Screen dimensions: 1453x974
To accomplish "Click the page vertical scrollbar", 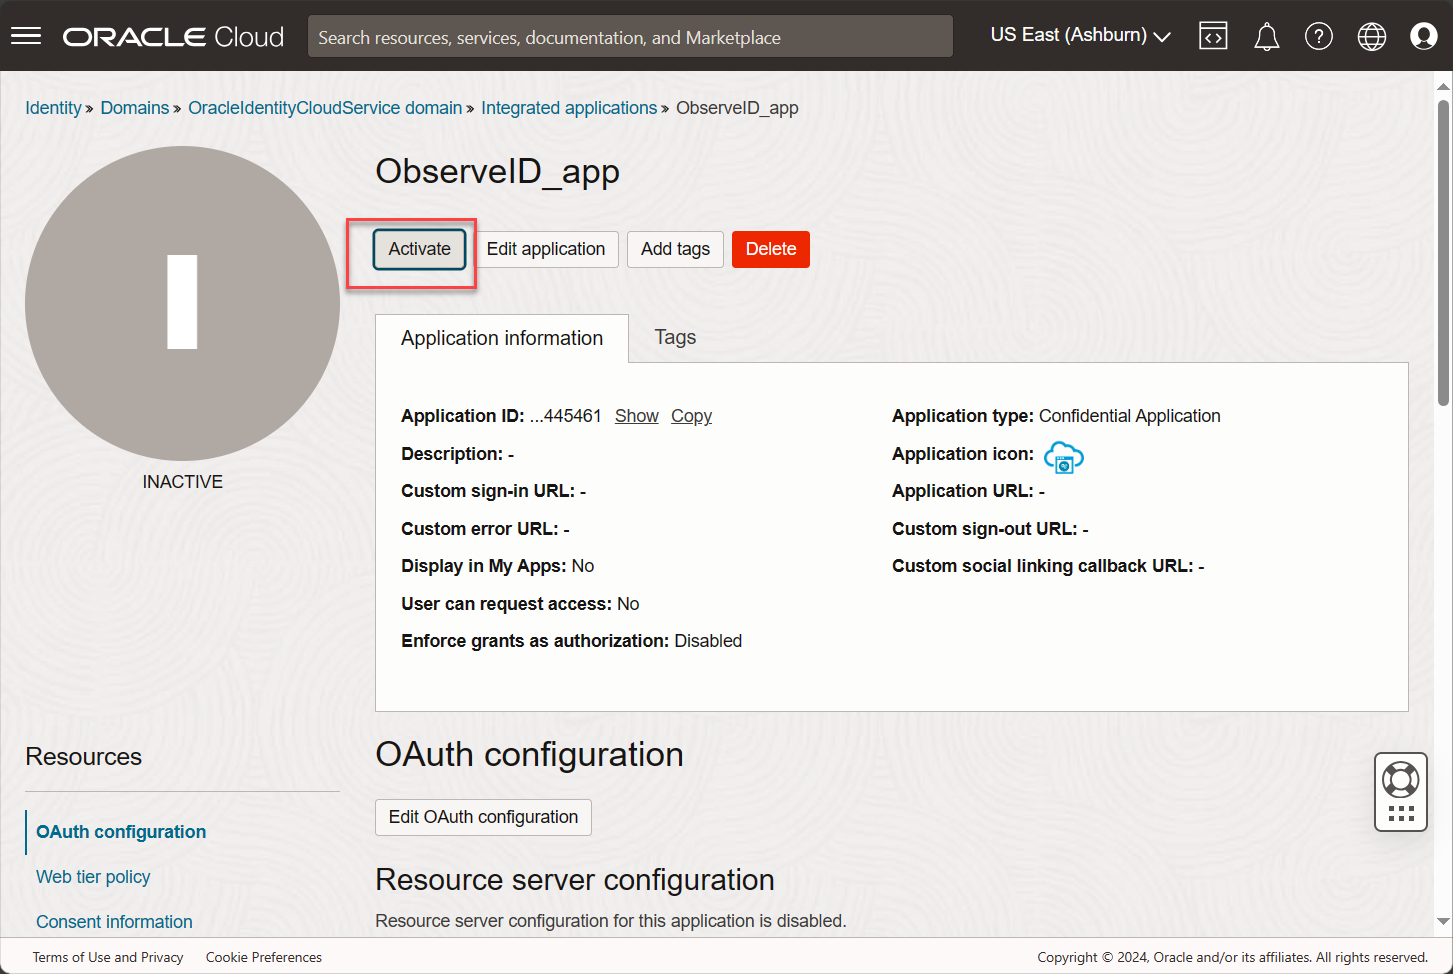I will (x=1443, y=250).
